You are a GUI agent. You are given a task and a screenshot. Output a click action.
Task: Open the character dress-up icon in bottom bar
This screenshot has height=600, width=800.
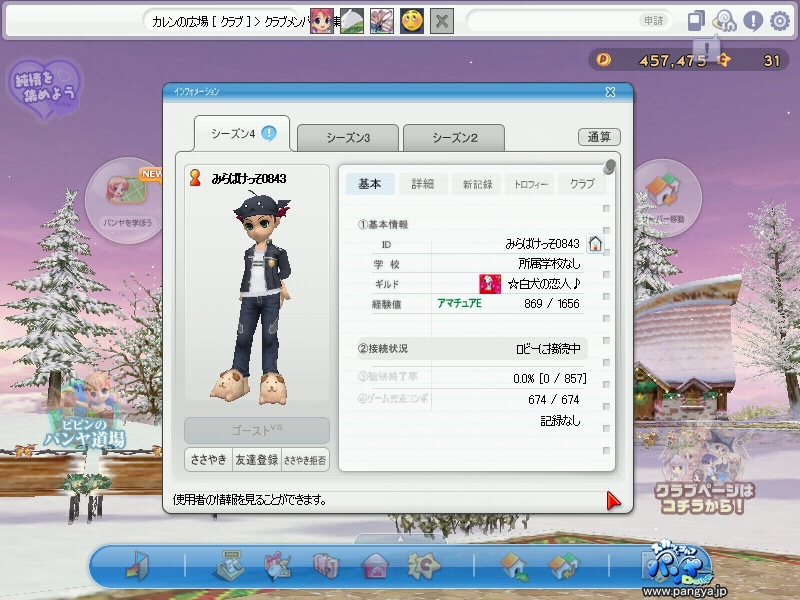(x=278, y=565)
